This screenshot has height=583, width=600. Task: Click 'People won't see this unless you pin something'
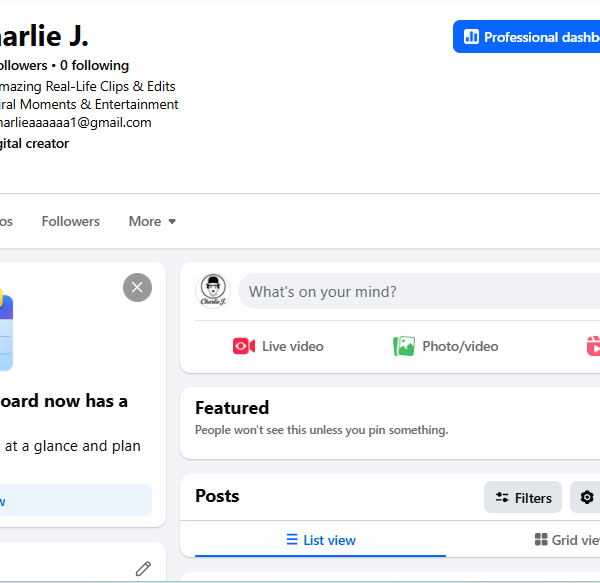(321, 430)
